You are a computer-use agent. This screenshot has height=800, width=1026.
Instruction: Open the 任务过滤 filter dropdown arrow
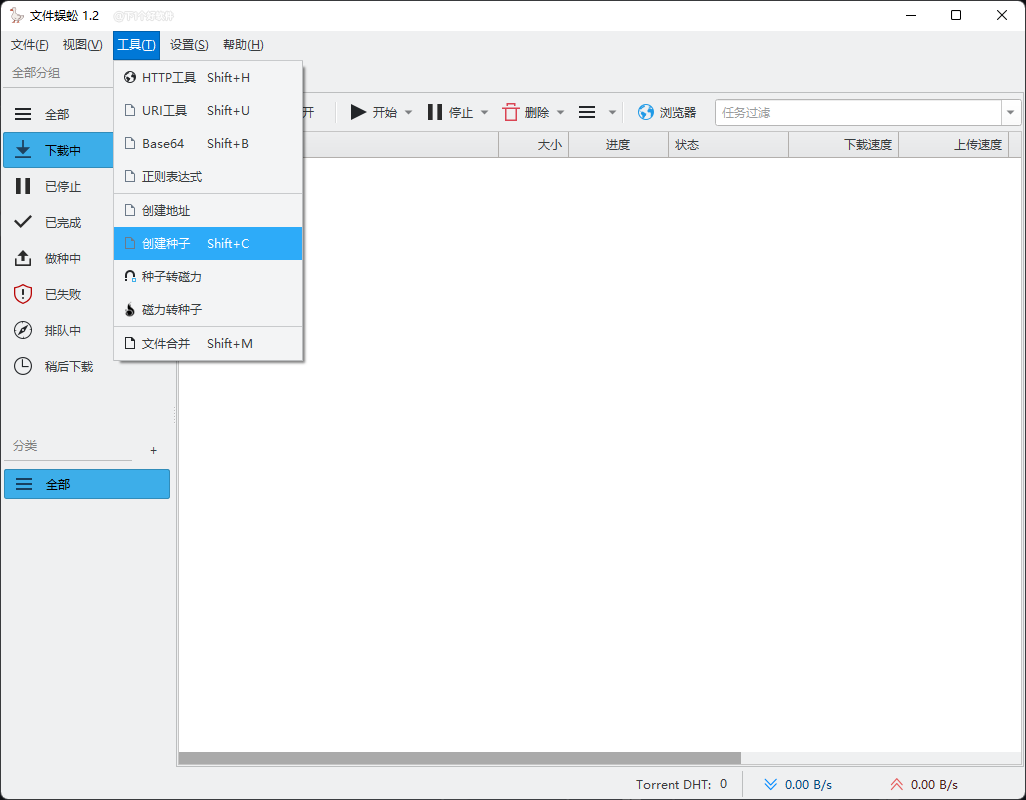click(x=1010, y=113)
